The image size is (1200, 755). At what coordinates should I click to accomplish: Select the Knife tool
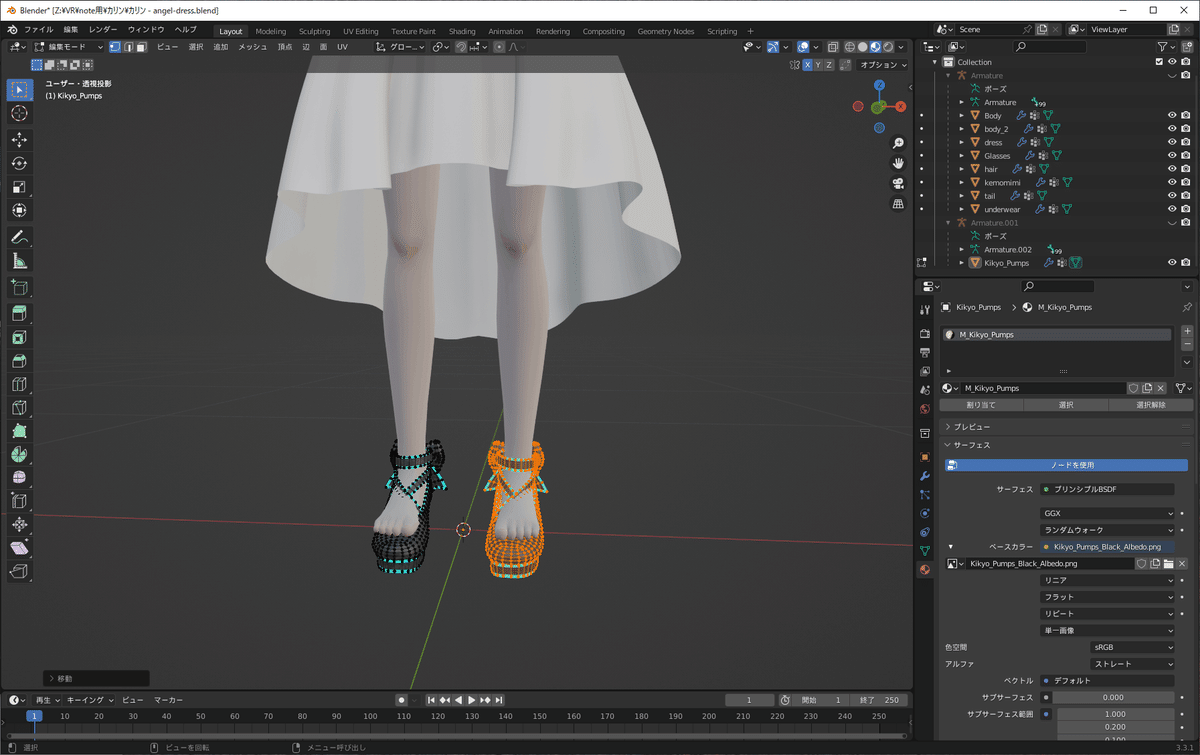coord(19,408)
